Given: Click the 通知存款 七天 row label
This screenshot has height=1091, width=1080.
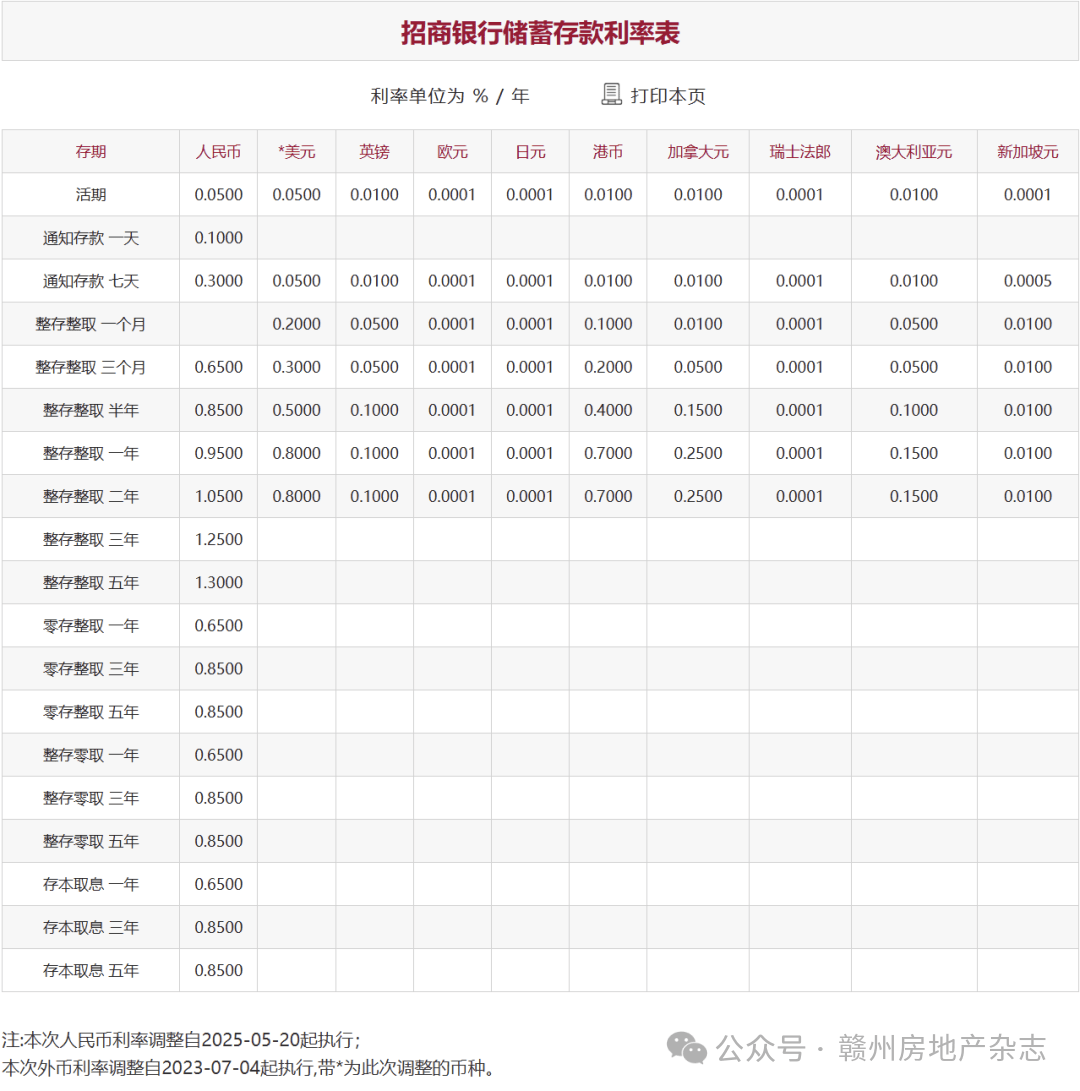Looking at the screenshot, I should (90, 281).
